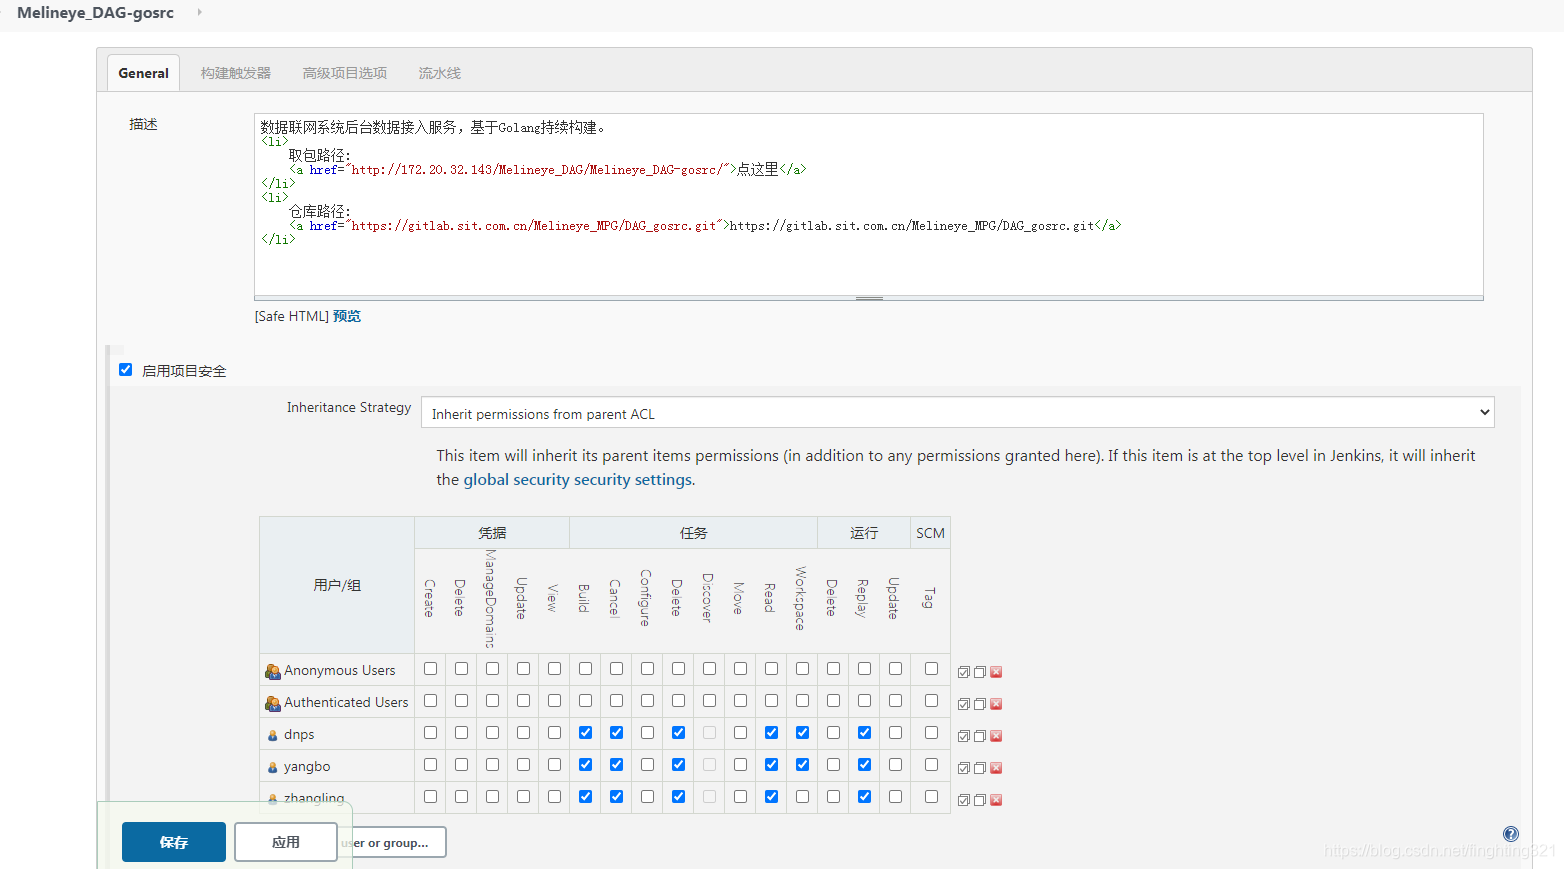Select all permissions for dnps
The width and height of the screenshot is (1564, 869).
click(964, 736)
